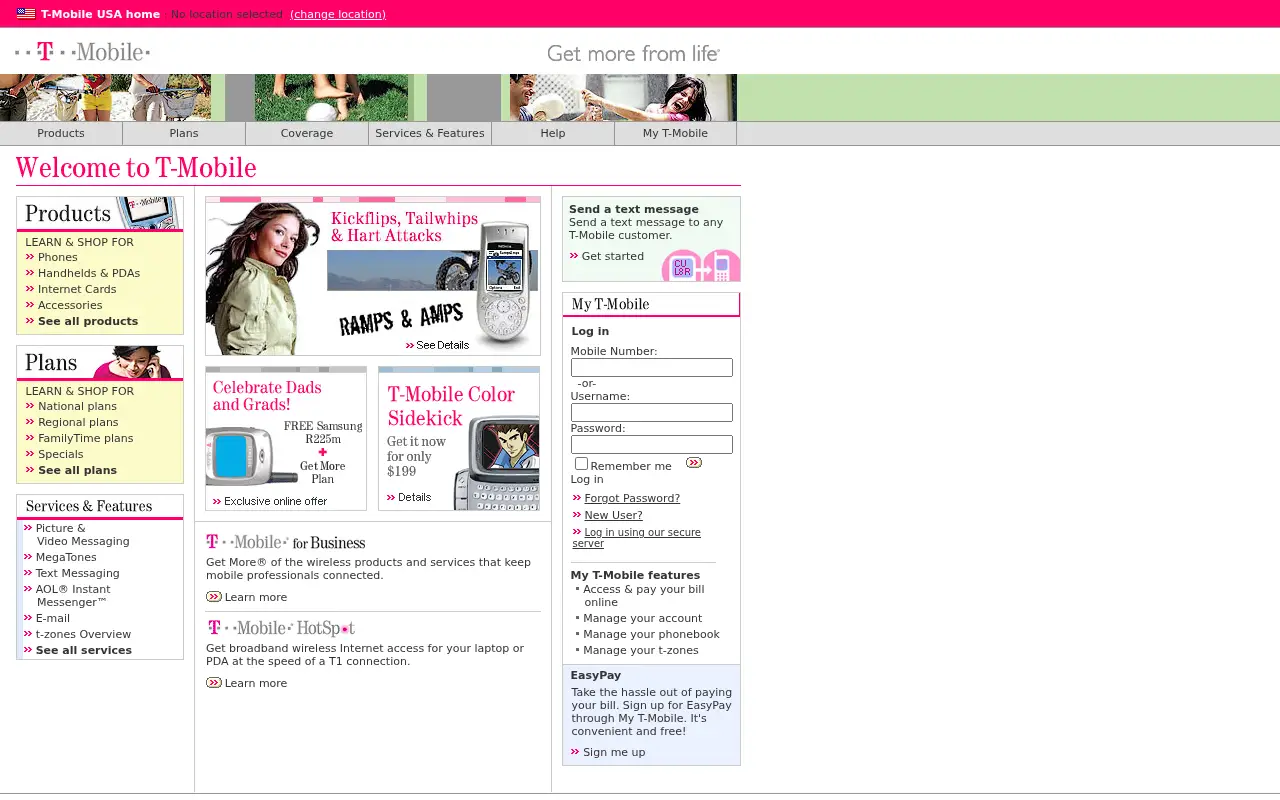Click the Password input field

(x=652, y=445)
